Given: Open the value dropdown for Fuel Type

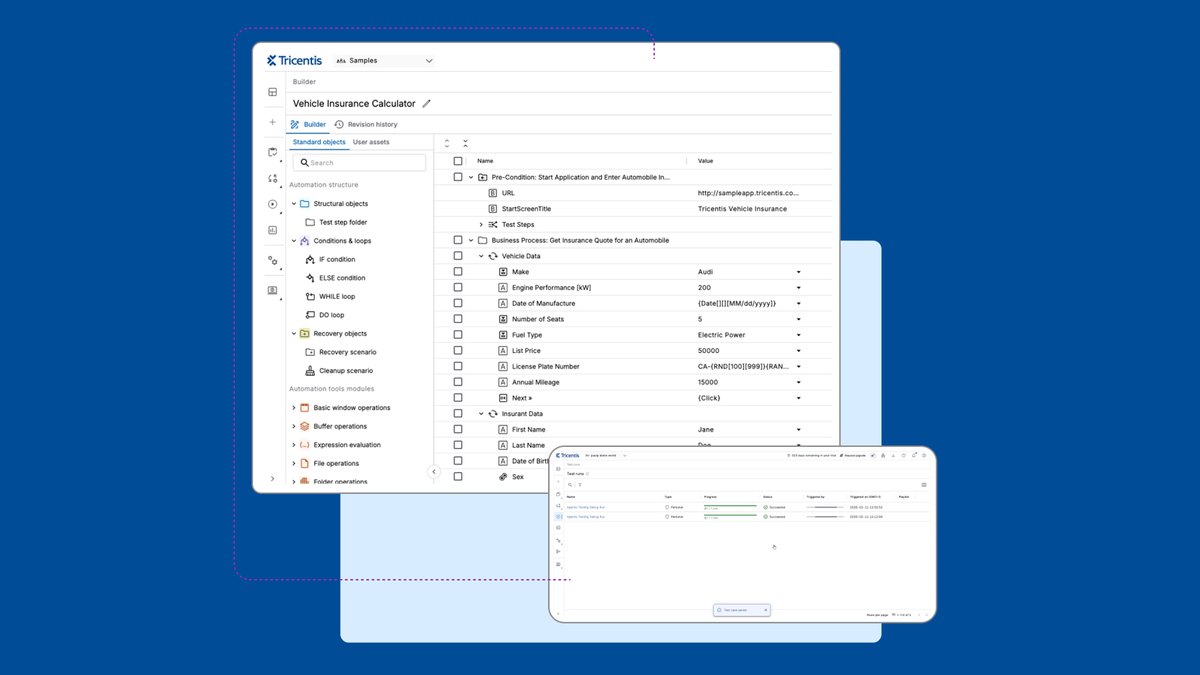Looking at the screenshot, I should pos(799,335).
